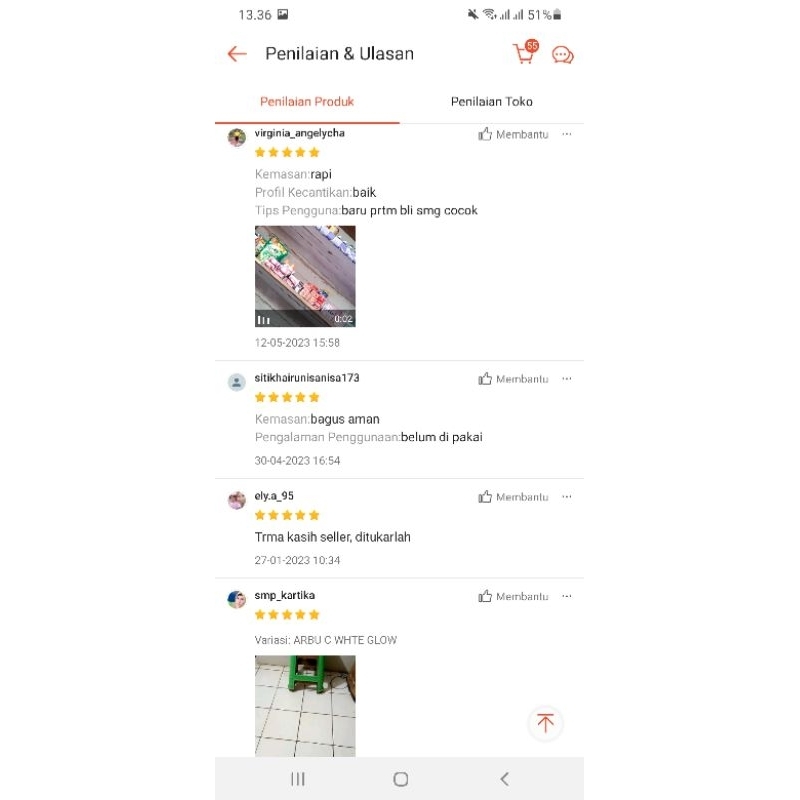The width and height of the screenshot is (800, 800).
Task: Open the chat messages icon
Action: (563, 55)
